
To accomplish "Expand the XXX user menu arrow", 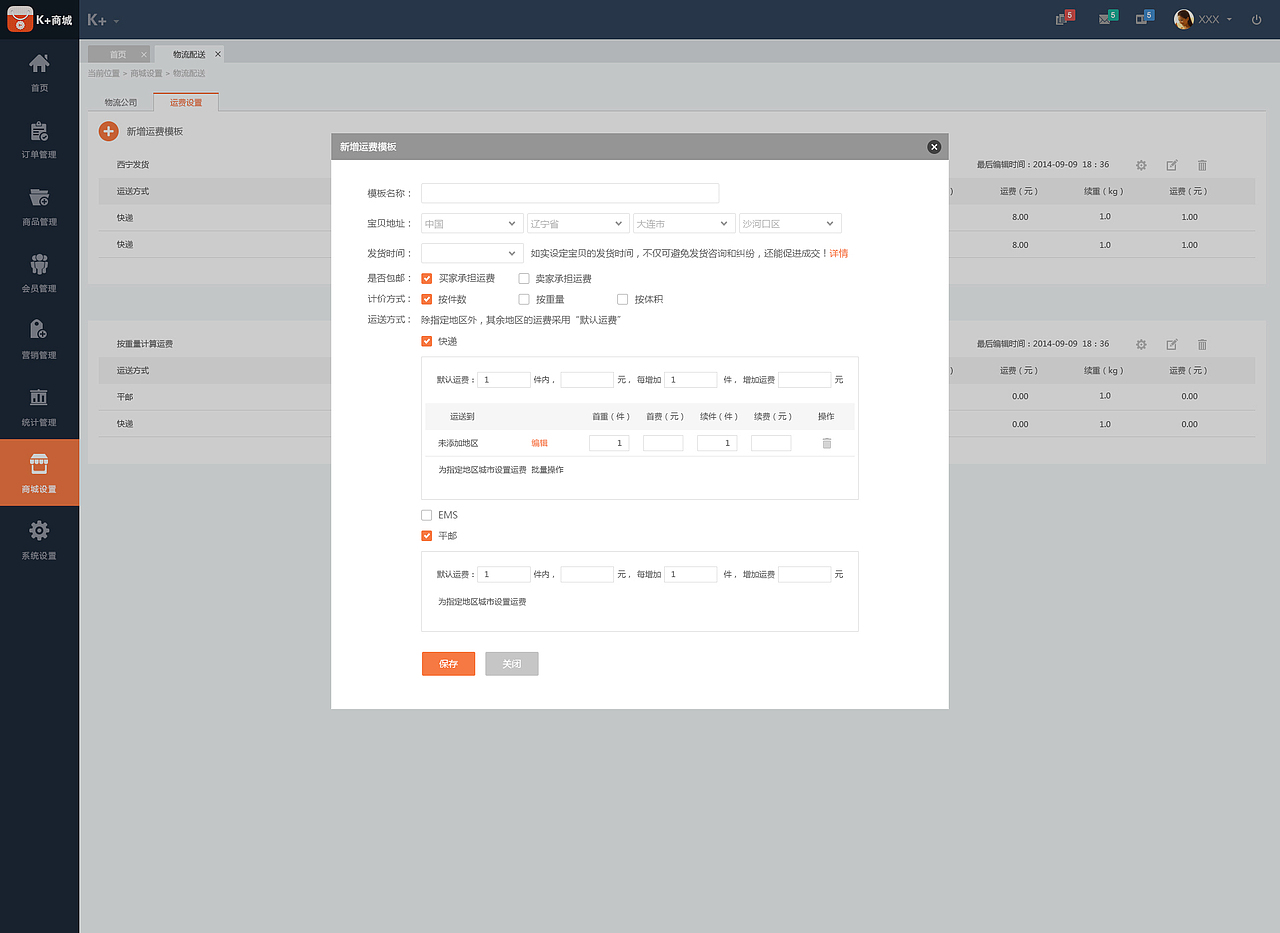I will 1229,19.
